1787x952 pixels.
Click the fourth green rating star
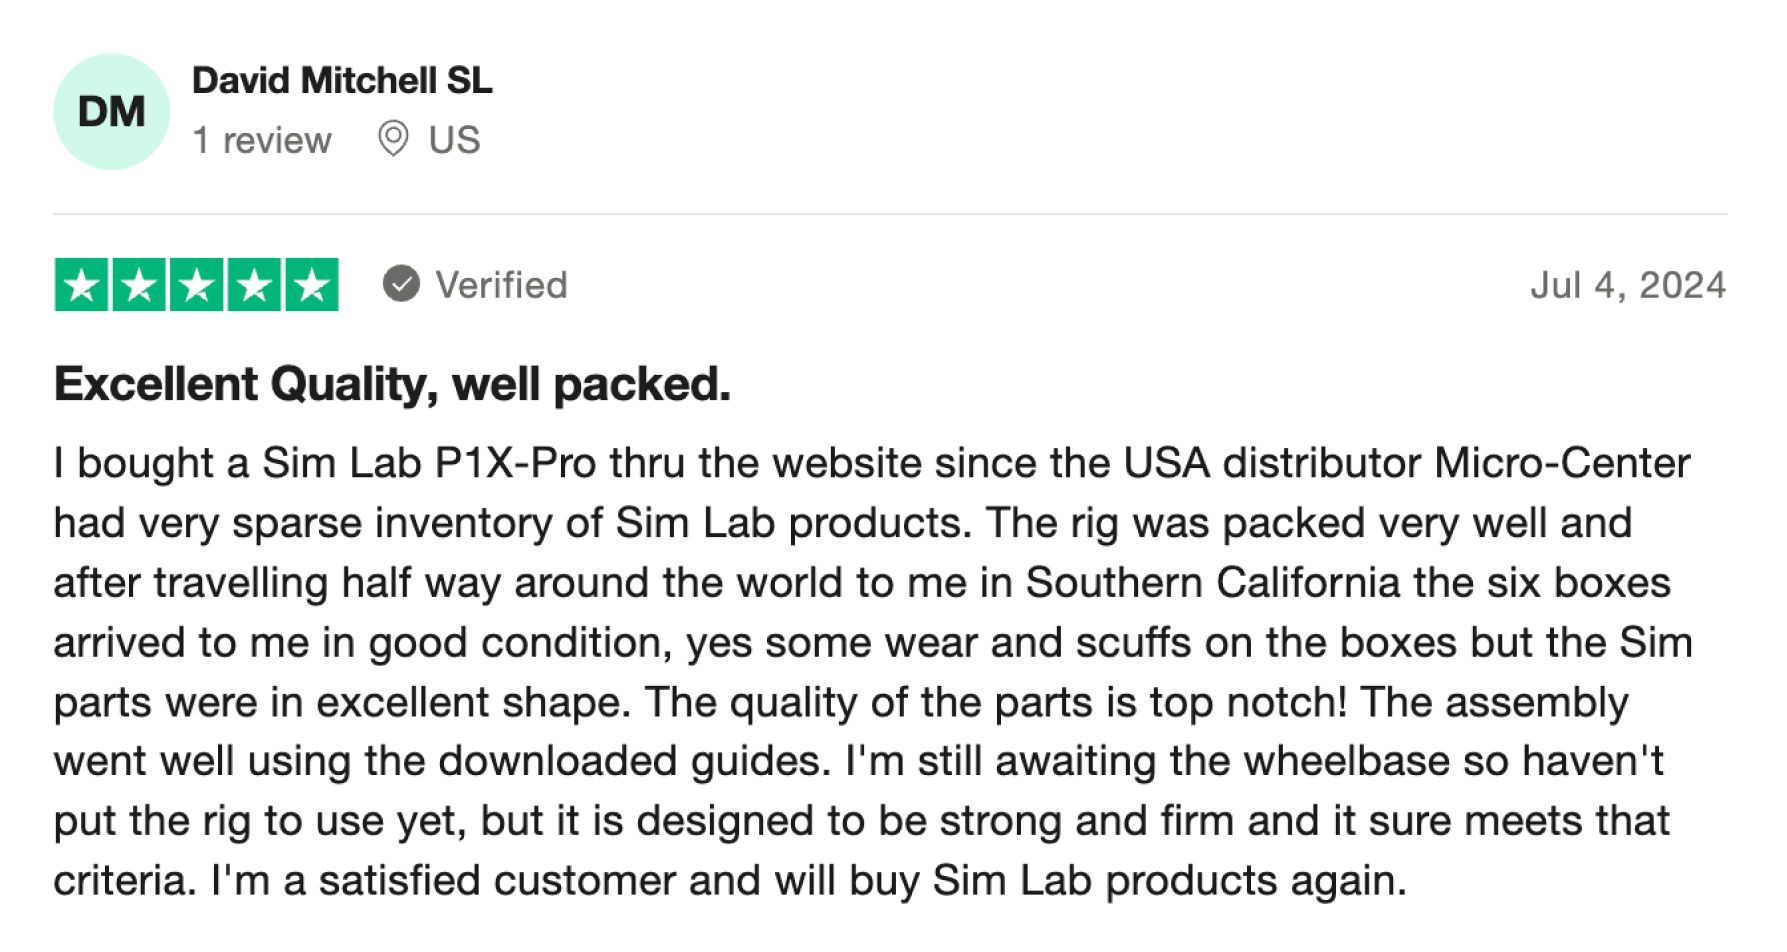[x=254, y=285]
